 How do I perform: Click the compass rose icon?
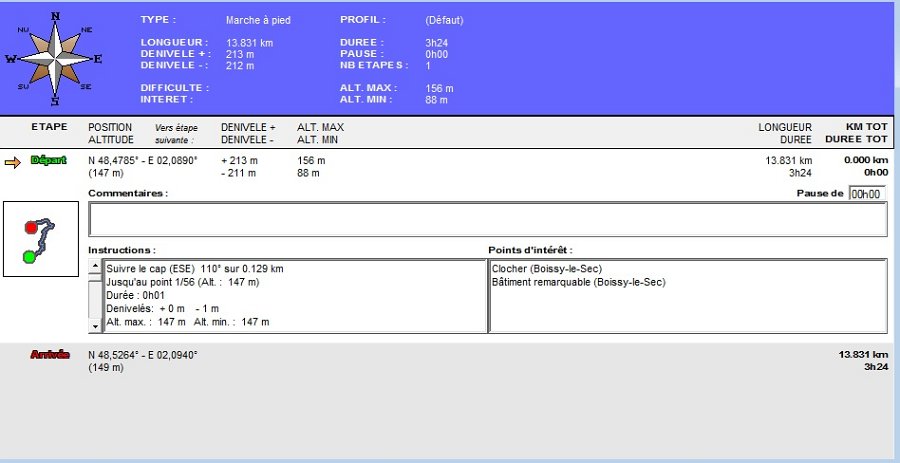pos(54,59)
